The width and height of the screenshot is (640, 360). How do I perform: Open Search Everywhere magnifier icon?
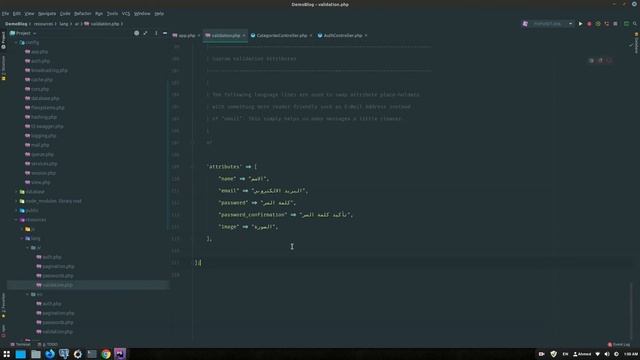[635, 24]
